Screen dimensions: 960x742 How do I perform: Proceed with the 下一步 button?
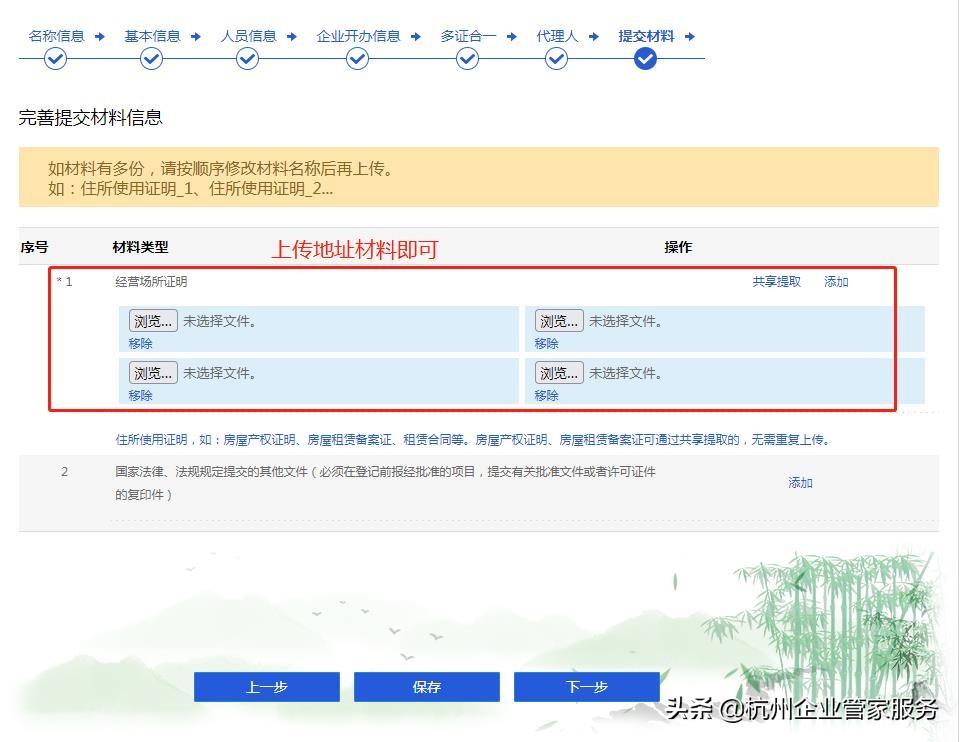coord(587,687)
